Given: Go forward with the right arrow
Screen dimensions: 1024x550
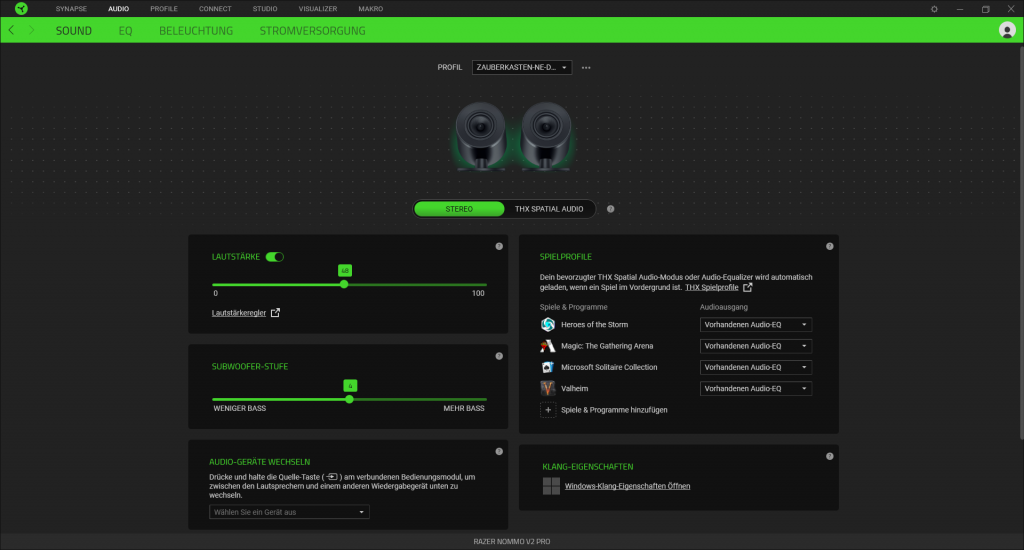Looking at the screenshot, I should point(31,30).
